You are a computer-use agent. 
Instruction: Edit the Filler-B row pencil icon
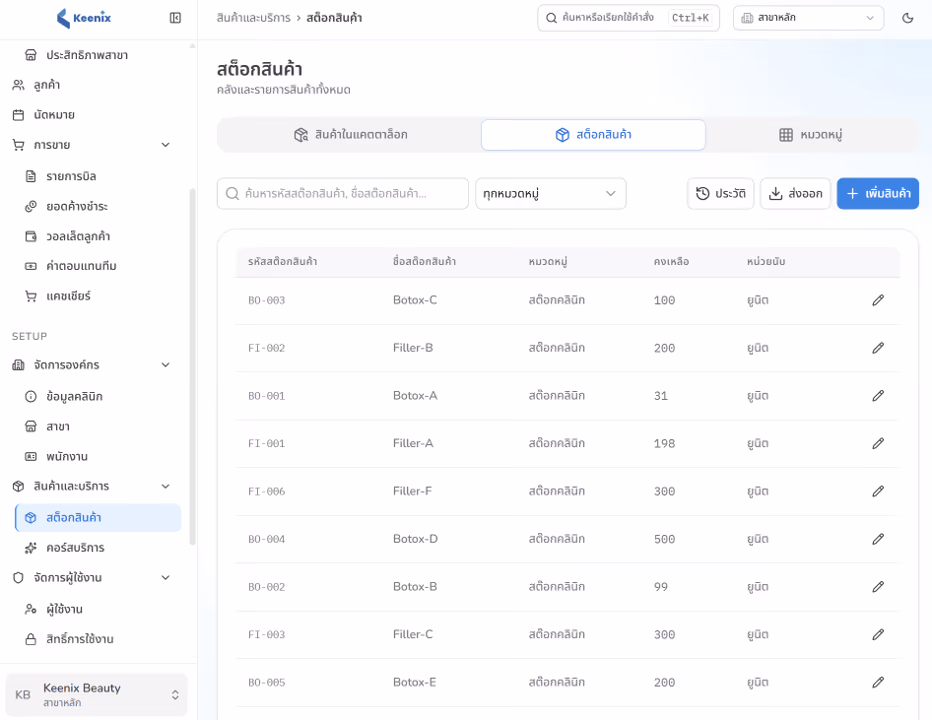878,348
